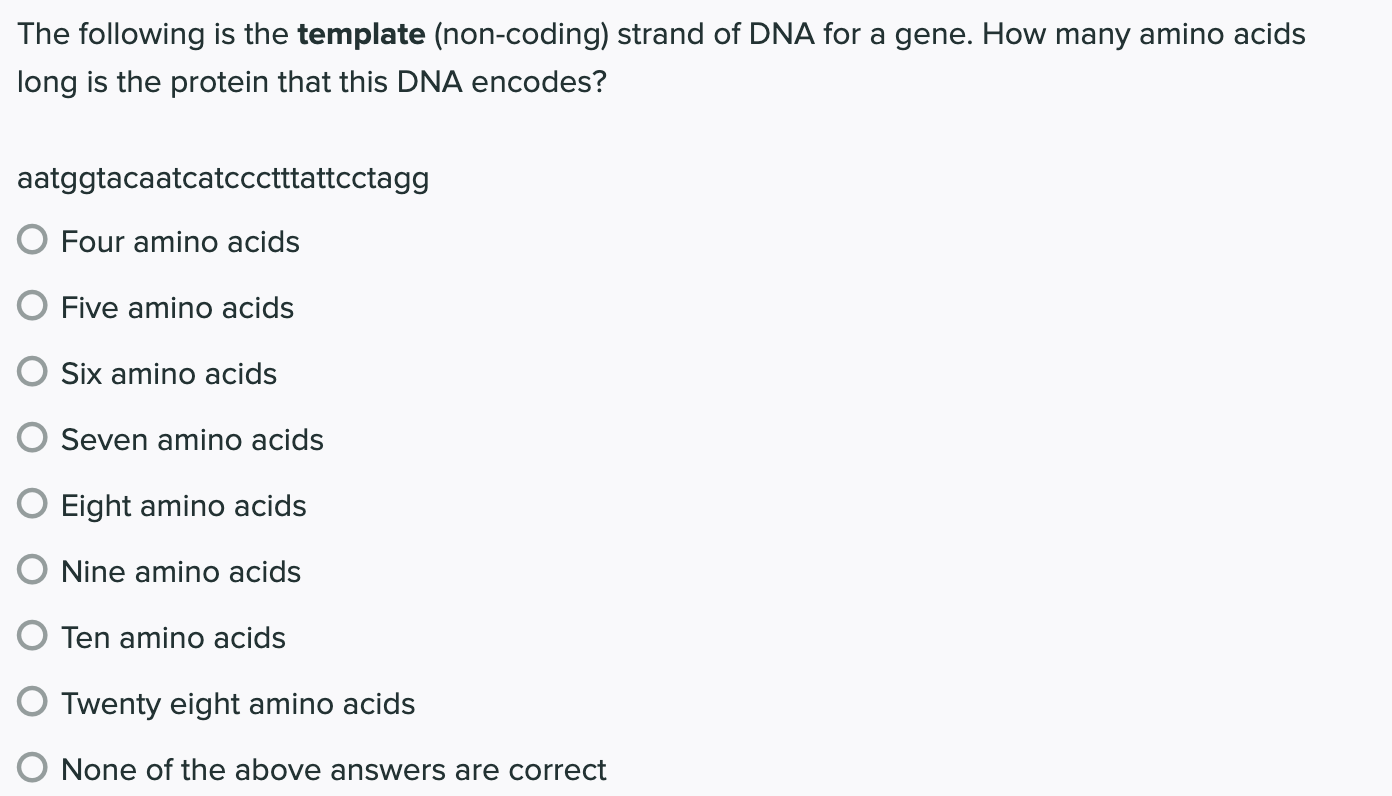Click the radio circle beside Nine amino acids
Image resolution: width=1392 pixels, height=796 pixels.
31,569
